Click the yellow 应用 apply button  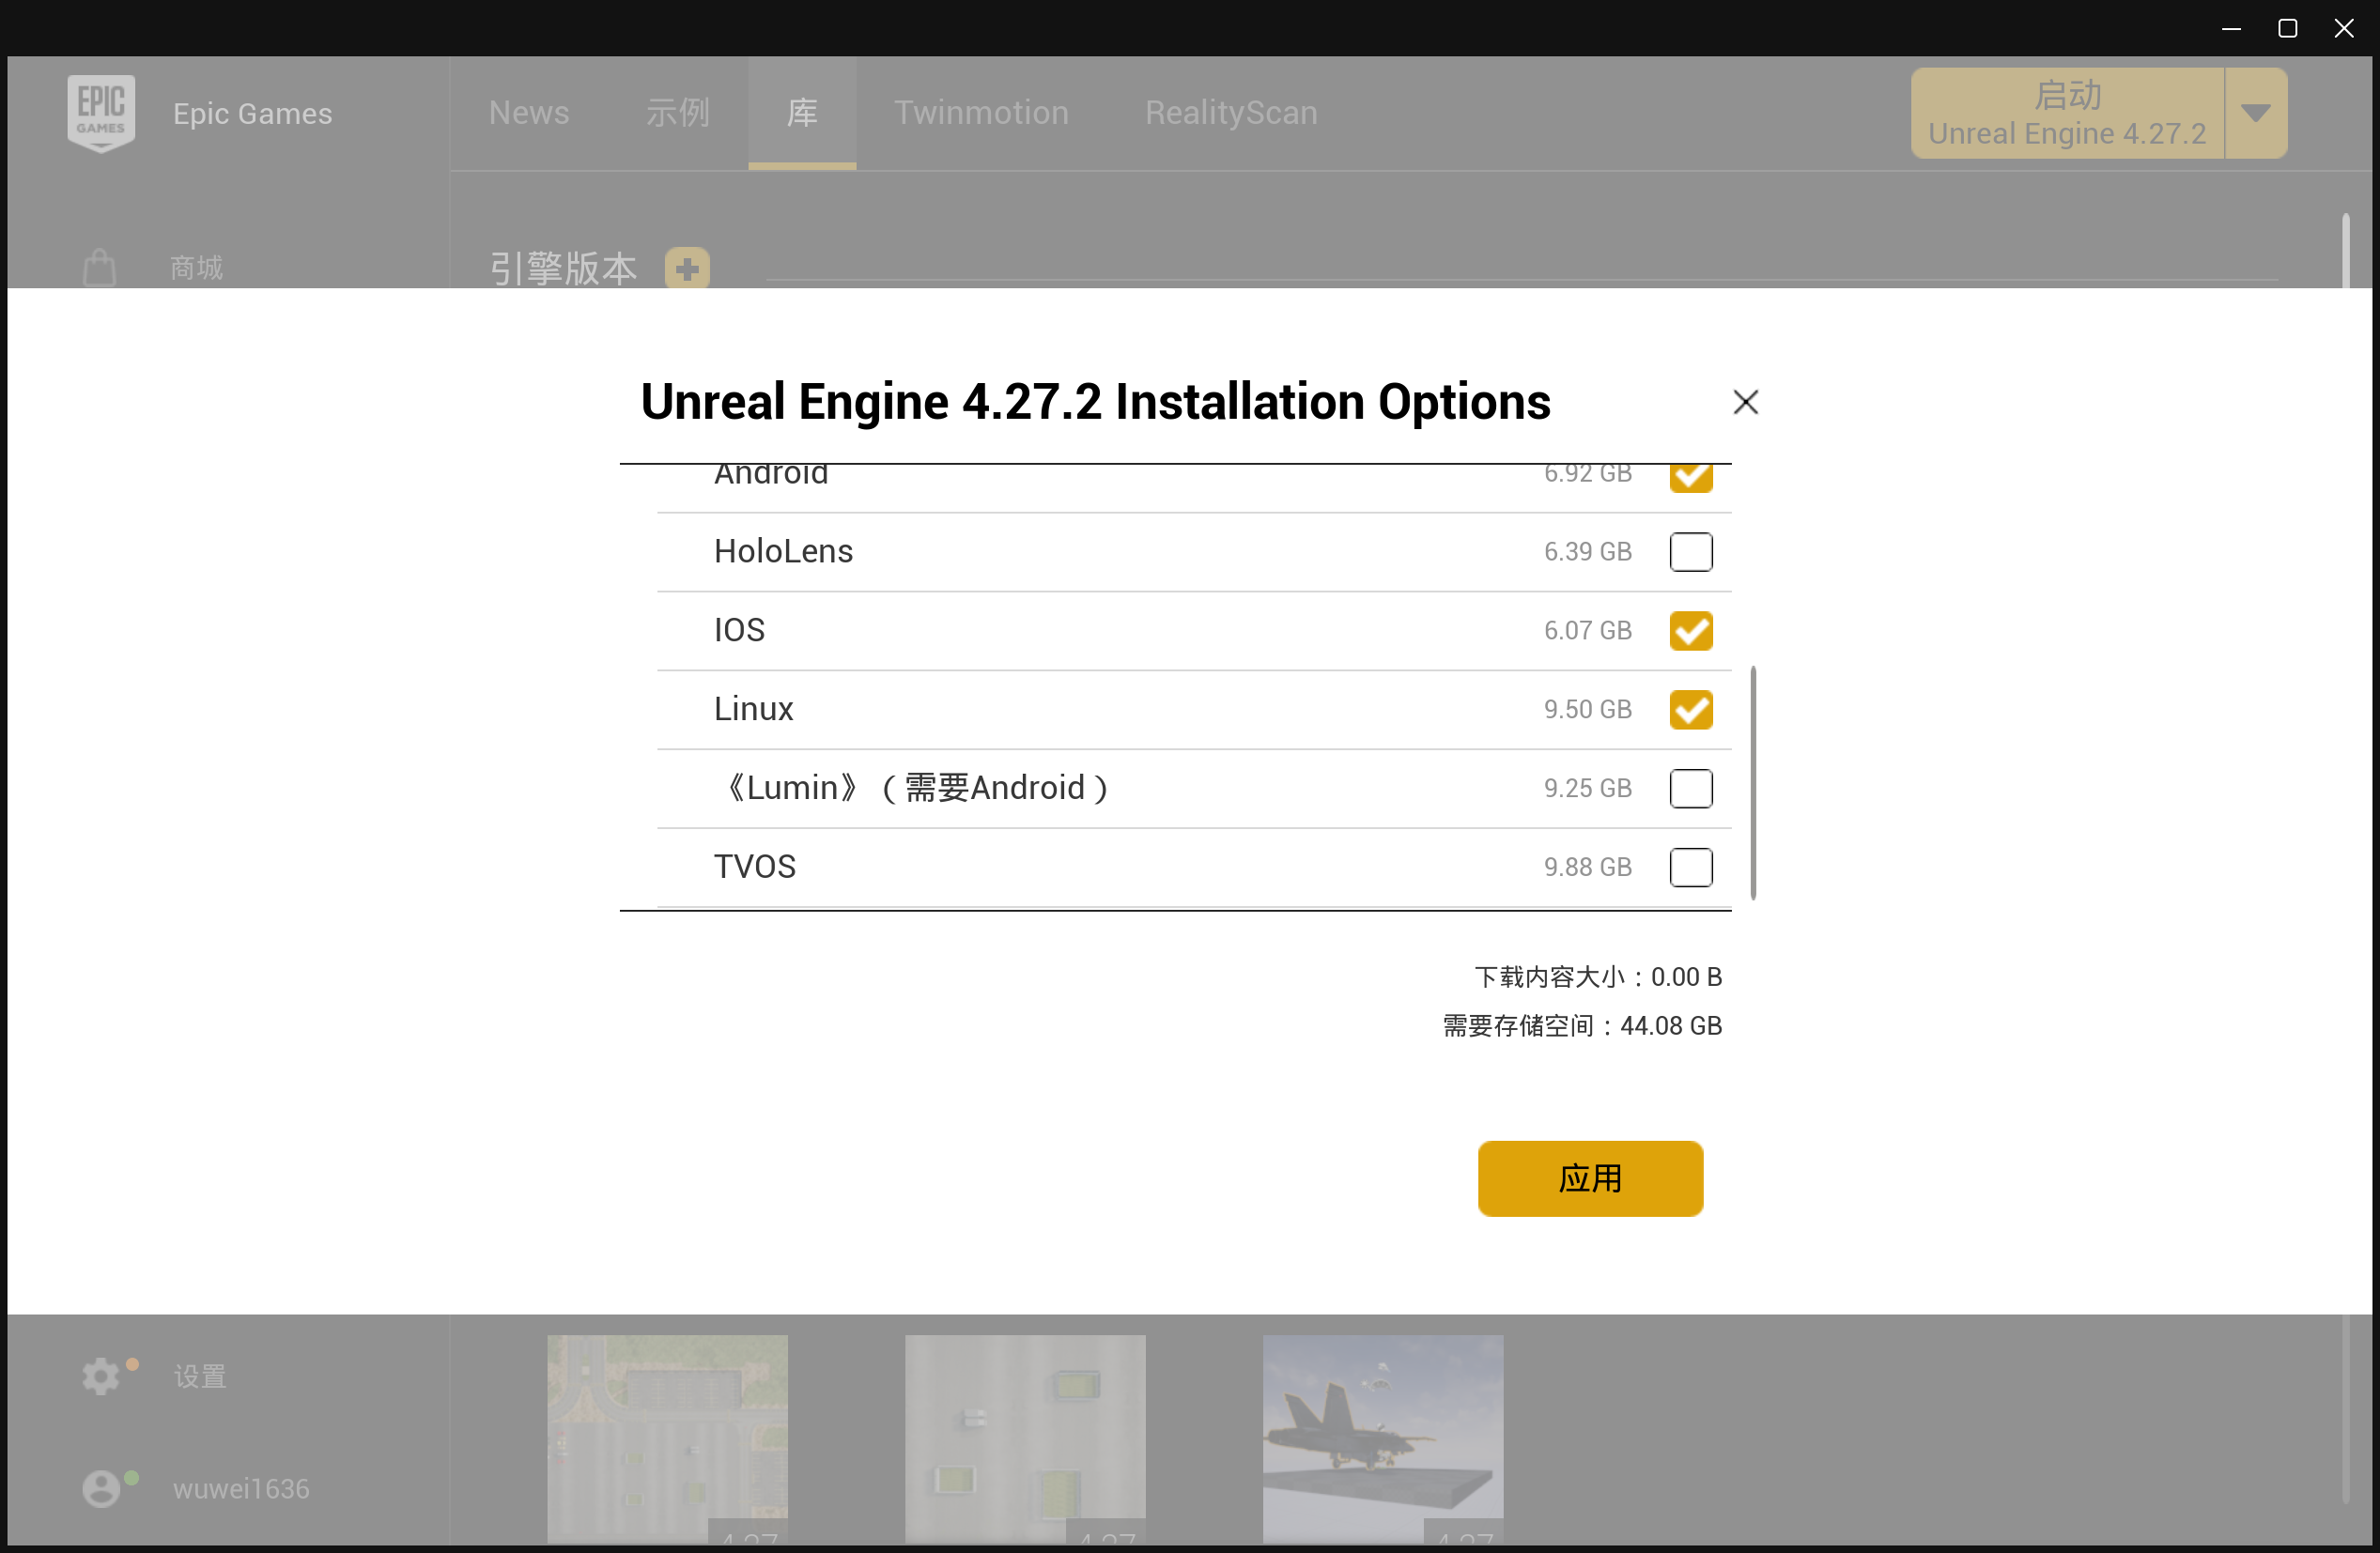(x=1590, y=1179)
